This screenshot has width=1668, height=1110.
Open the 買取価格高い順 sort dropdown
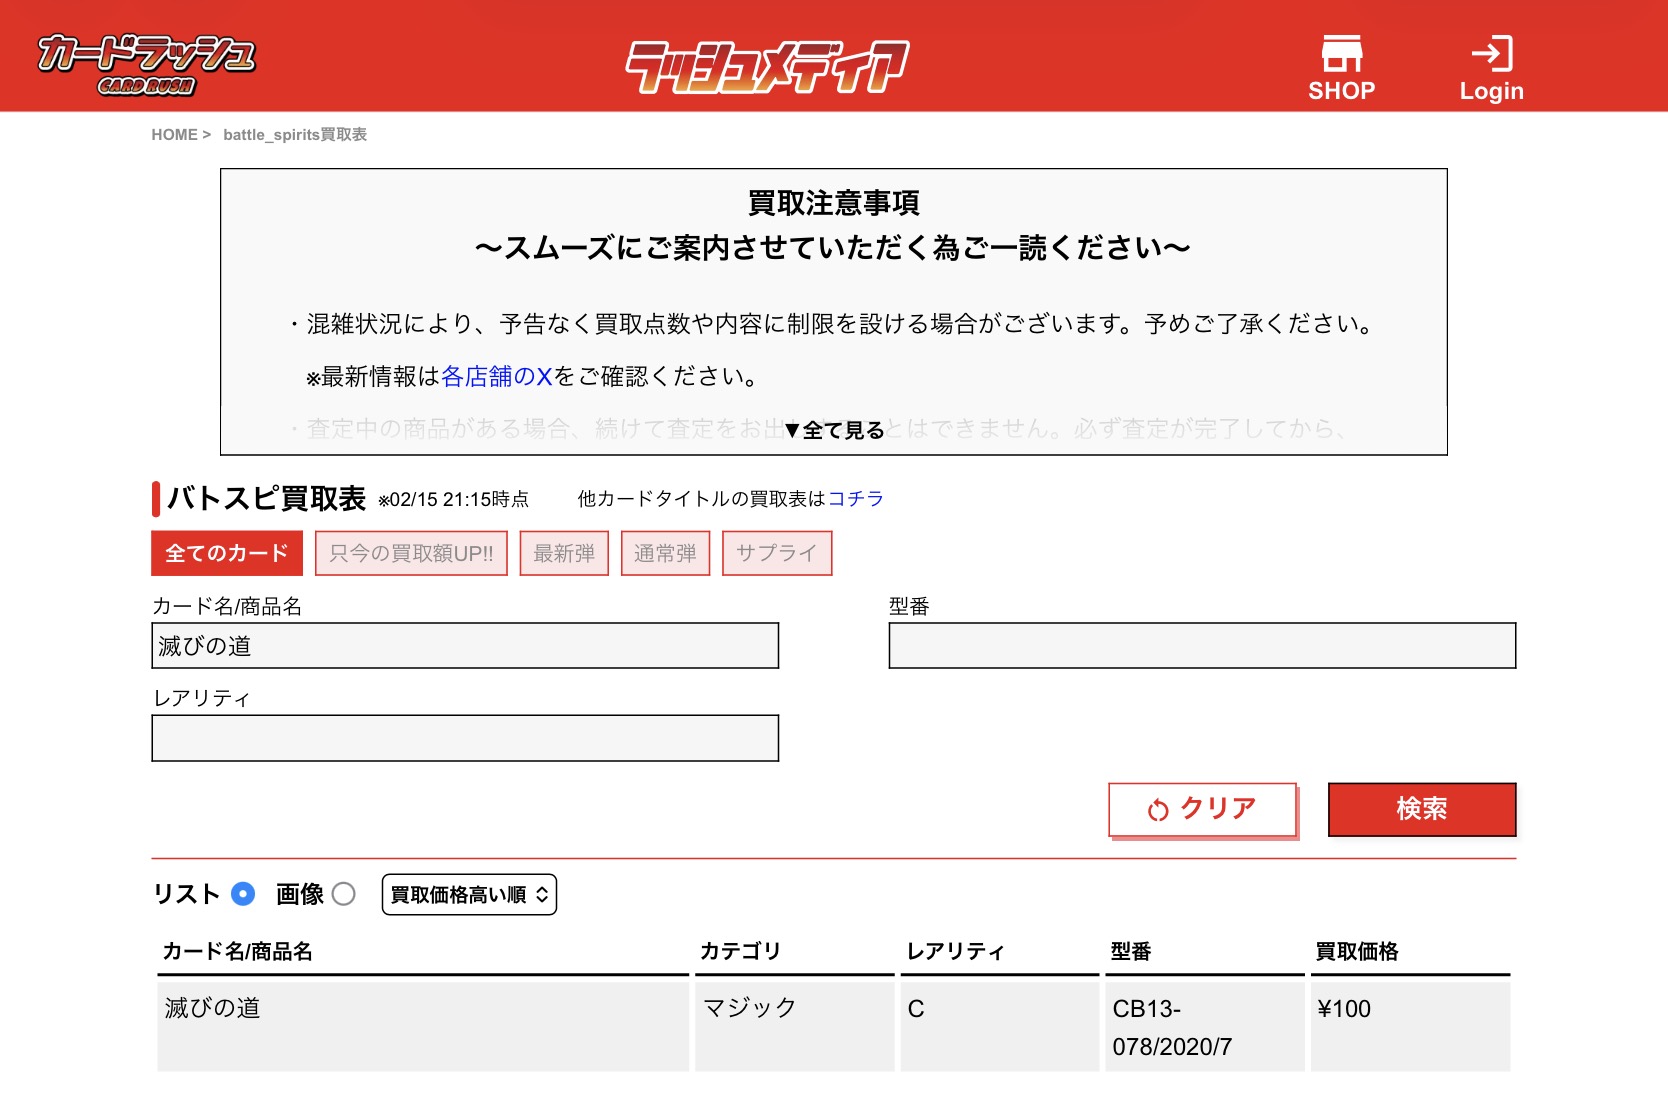(469, 895)
